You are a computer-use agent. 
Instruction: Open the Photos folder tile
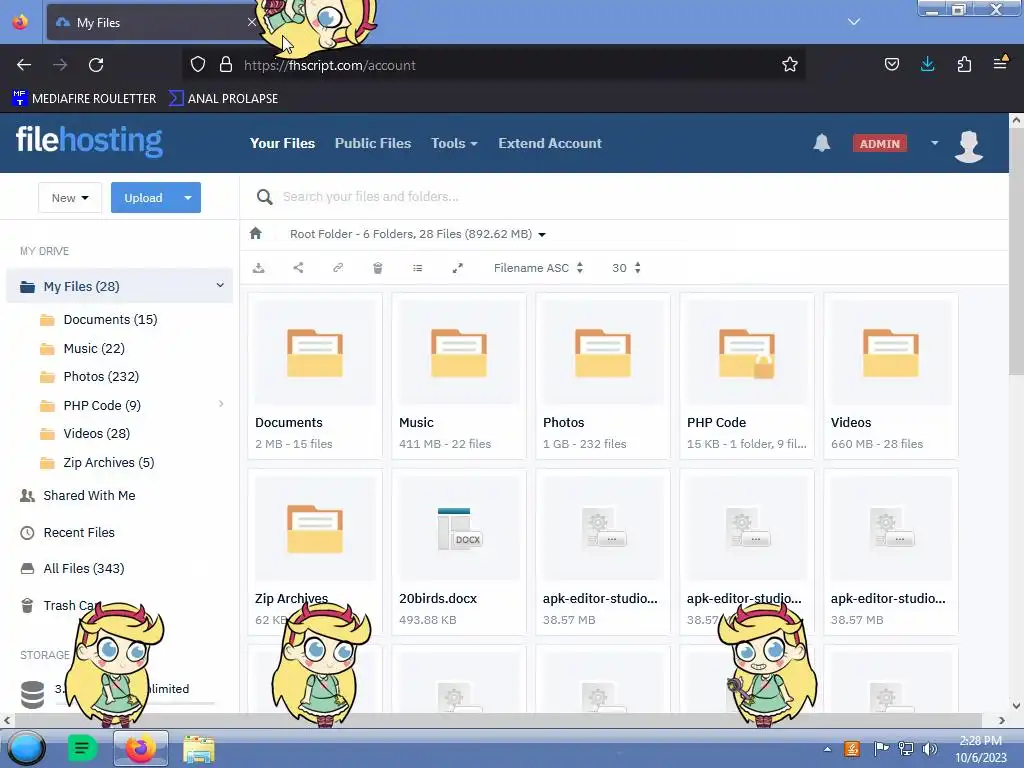(603, 376)
